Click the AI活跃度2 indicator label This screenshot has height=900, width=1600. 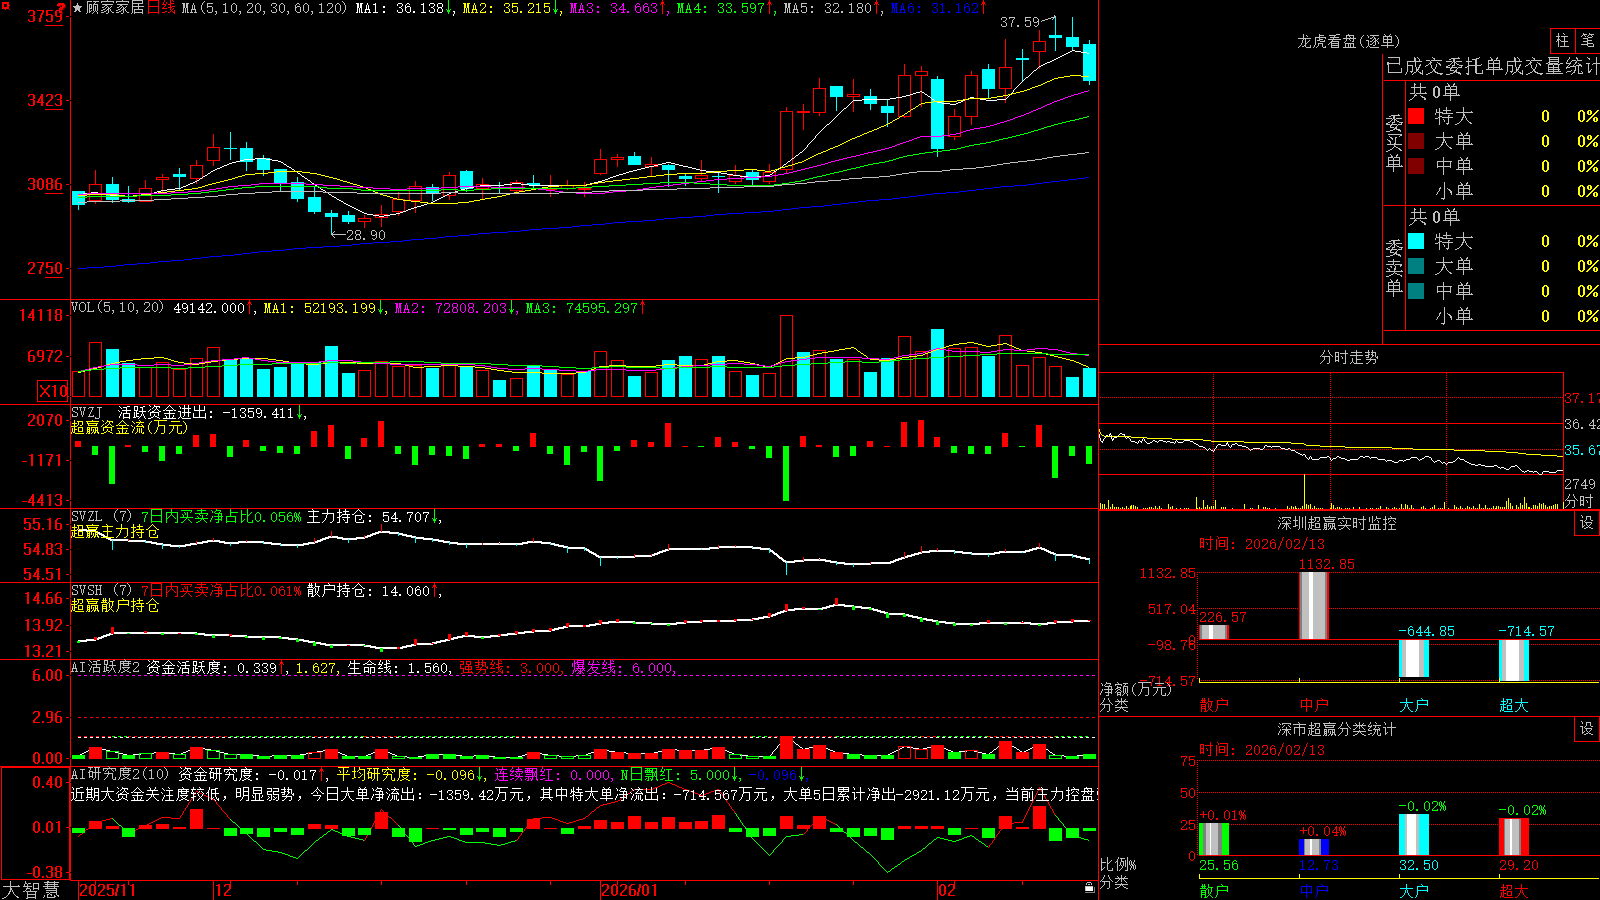pos(106,667)
